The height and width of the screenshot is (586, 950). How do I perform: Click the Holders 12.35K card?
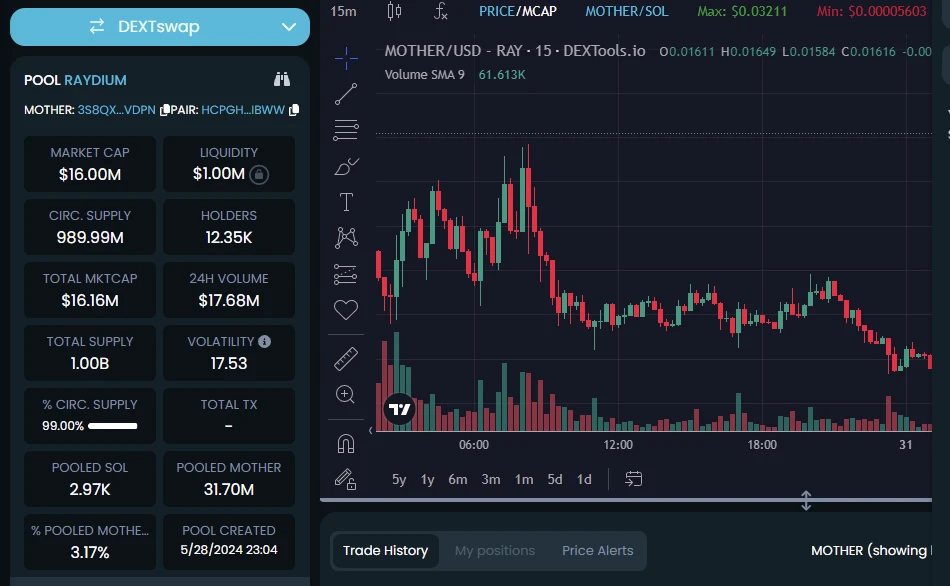click(x=229, y=227)
